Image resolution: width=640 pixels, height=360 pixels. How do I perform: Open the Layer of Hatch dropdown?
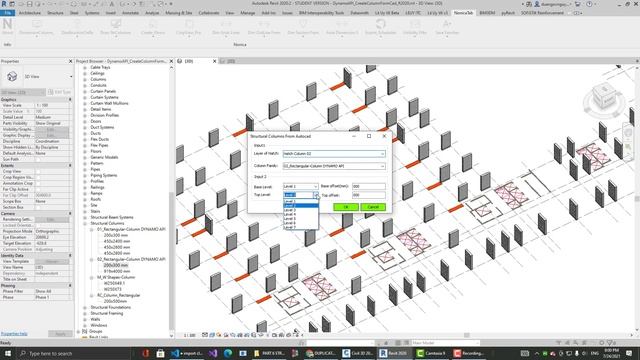click(334, 154)
